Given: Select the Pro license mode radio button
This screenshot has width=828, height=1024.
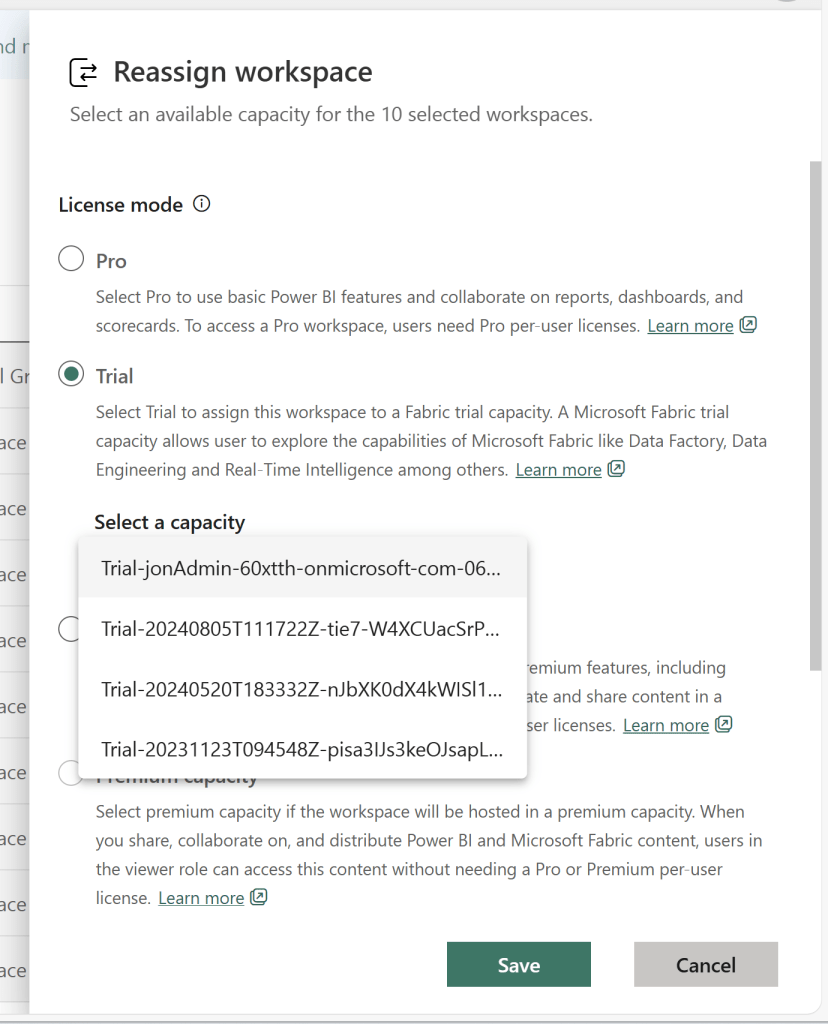Looking at the screenshot, I should tap(71, 260).
